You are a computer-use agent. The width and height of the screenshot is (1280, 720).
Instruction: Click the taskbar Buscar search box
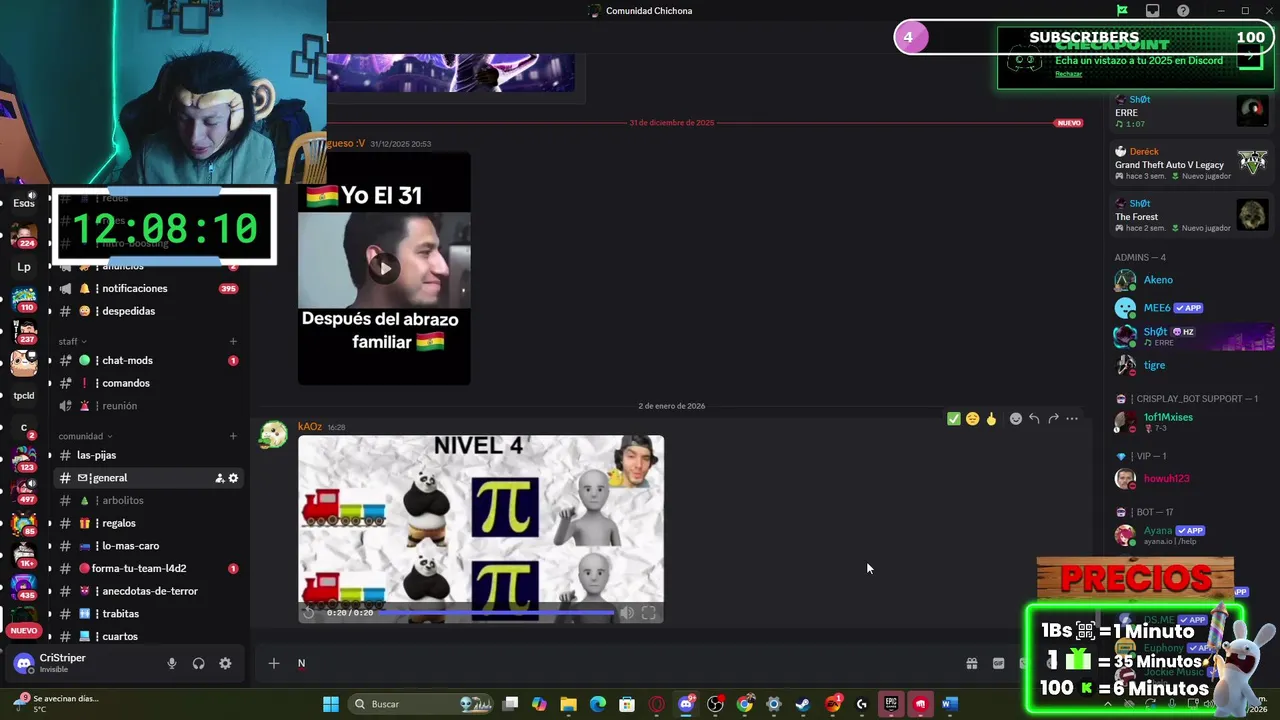tap(420, 704)
